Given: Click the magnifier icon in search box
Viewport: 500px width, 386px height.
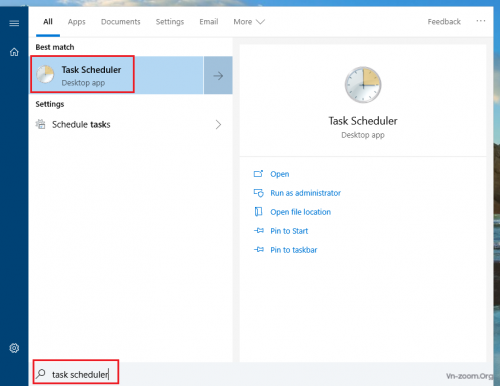Looking at the screenshot, I should 41,374.
